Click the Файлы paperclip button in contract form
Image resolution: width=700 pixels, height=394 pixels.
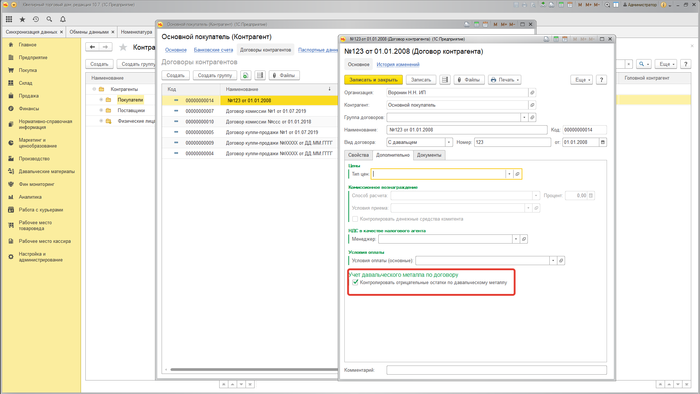click(x=469, y=79)
